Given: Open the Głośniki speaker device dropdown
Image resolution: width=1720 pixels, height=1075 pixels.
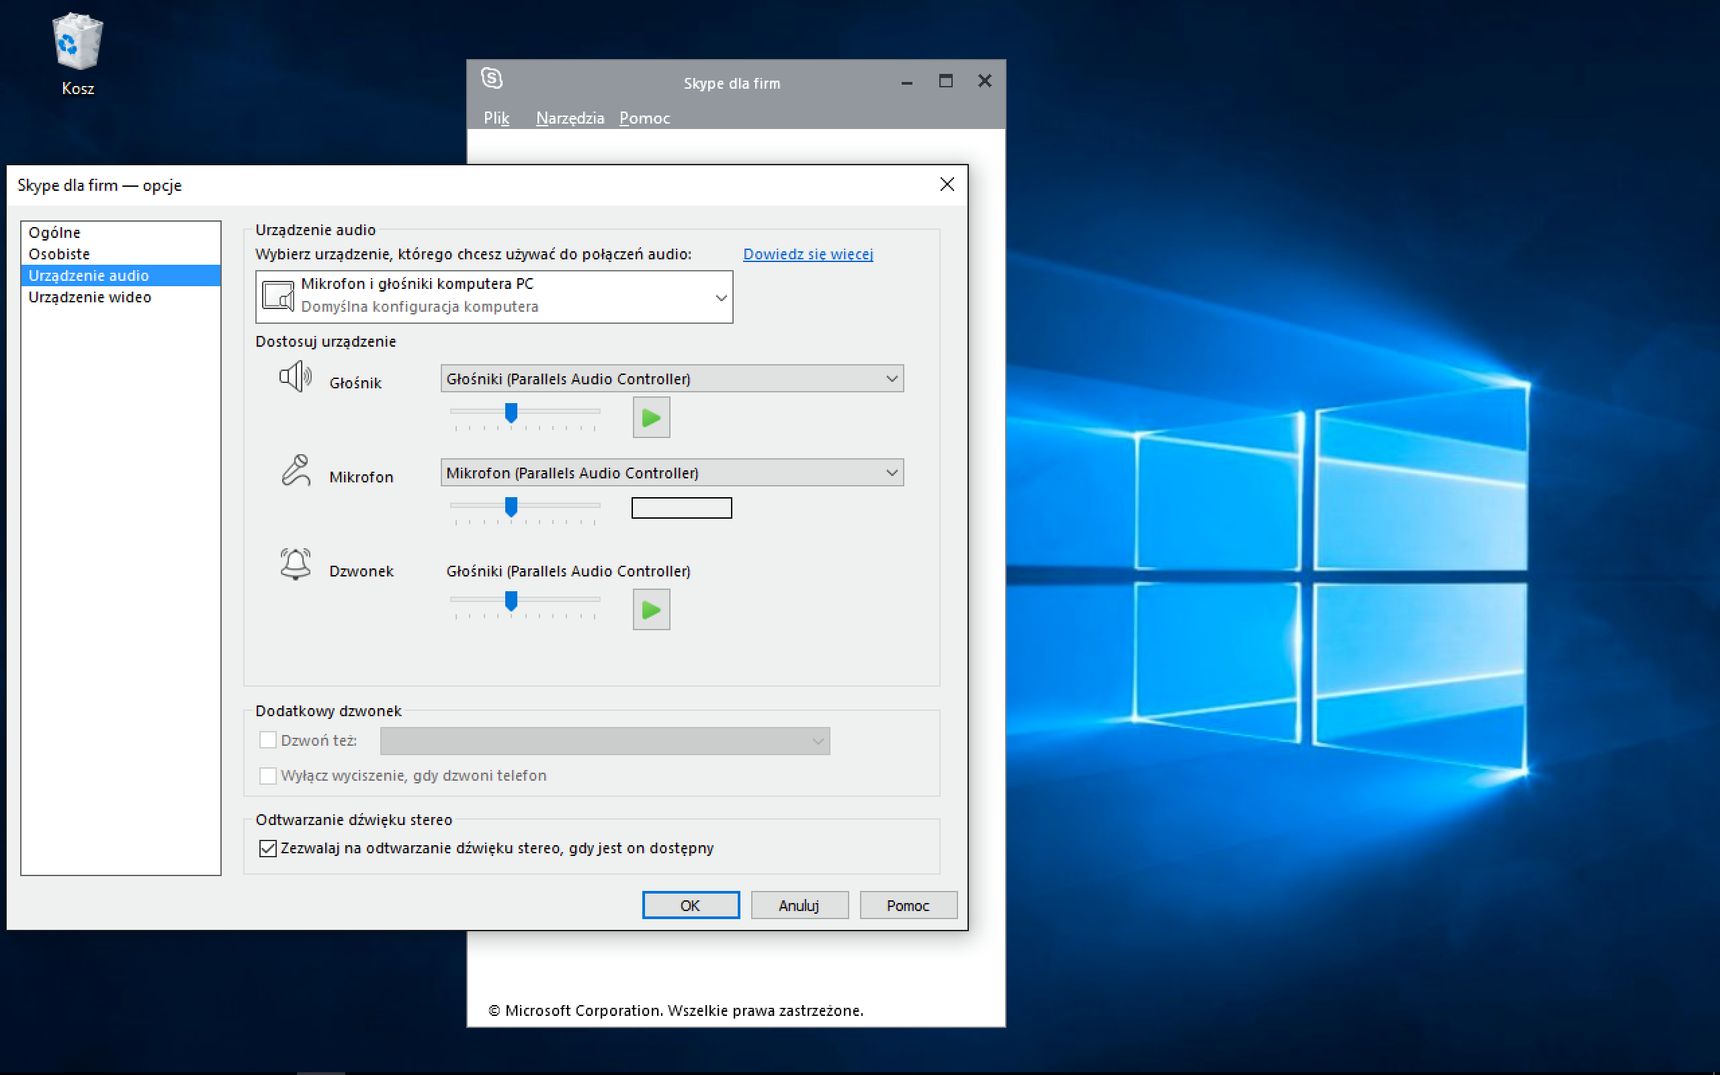Looking at the screenshot, I should pos(672,378).
